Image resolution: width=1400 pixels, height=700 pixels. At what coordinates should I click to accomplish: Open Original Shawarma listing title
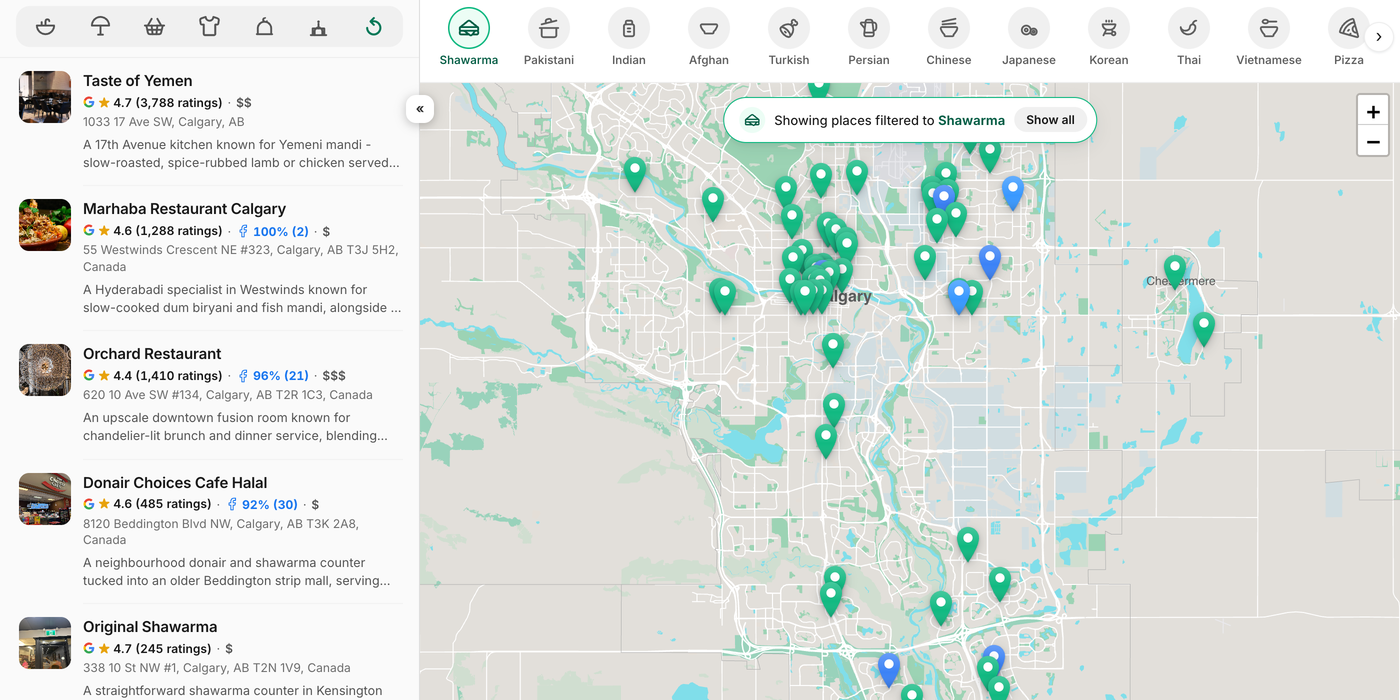tap(150, 627)
